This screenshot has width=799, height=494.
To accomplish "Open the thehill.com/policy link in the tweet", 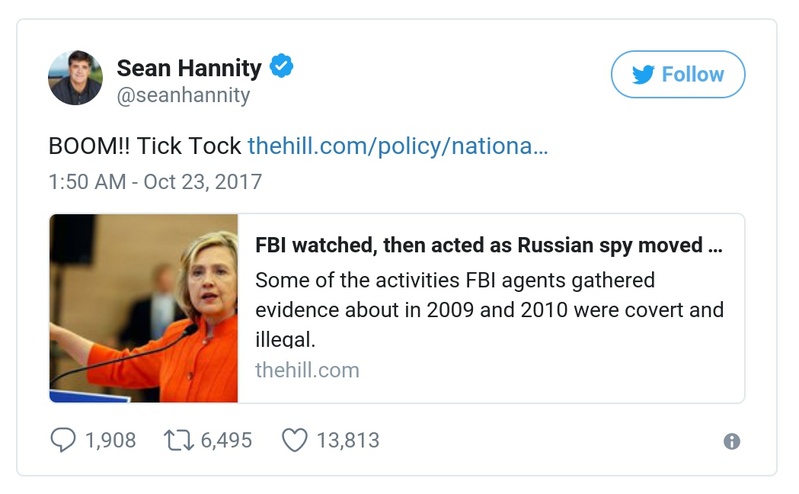I will (398, 146).
